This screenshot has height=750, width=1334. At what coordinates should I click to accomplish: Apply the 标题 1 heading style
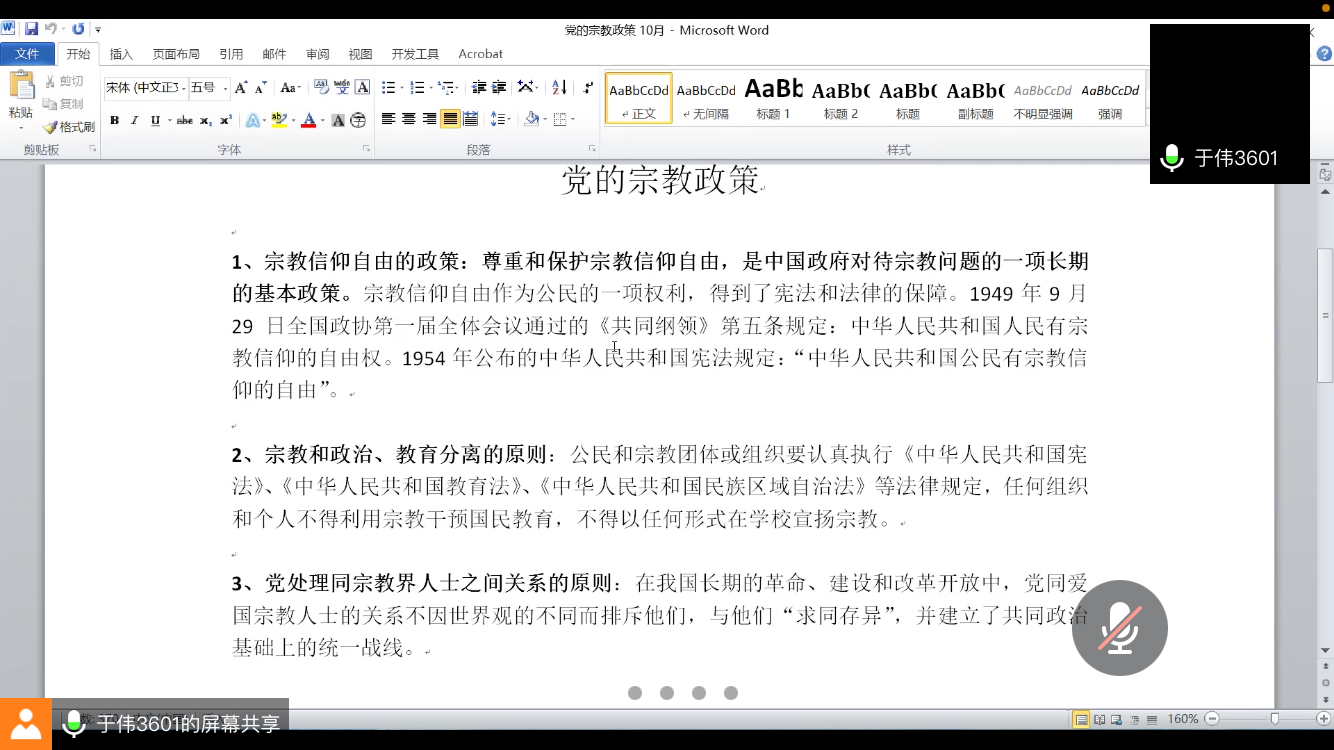(773, 99)
